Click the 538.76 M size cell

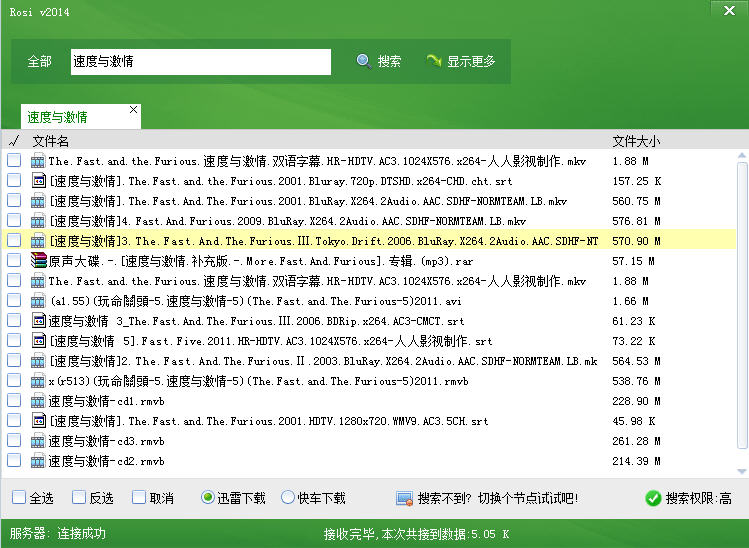coord(636,381)
